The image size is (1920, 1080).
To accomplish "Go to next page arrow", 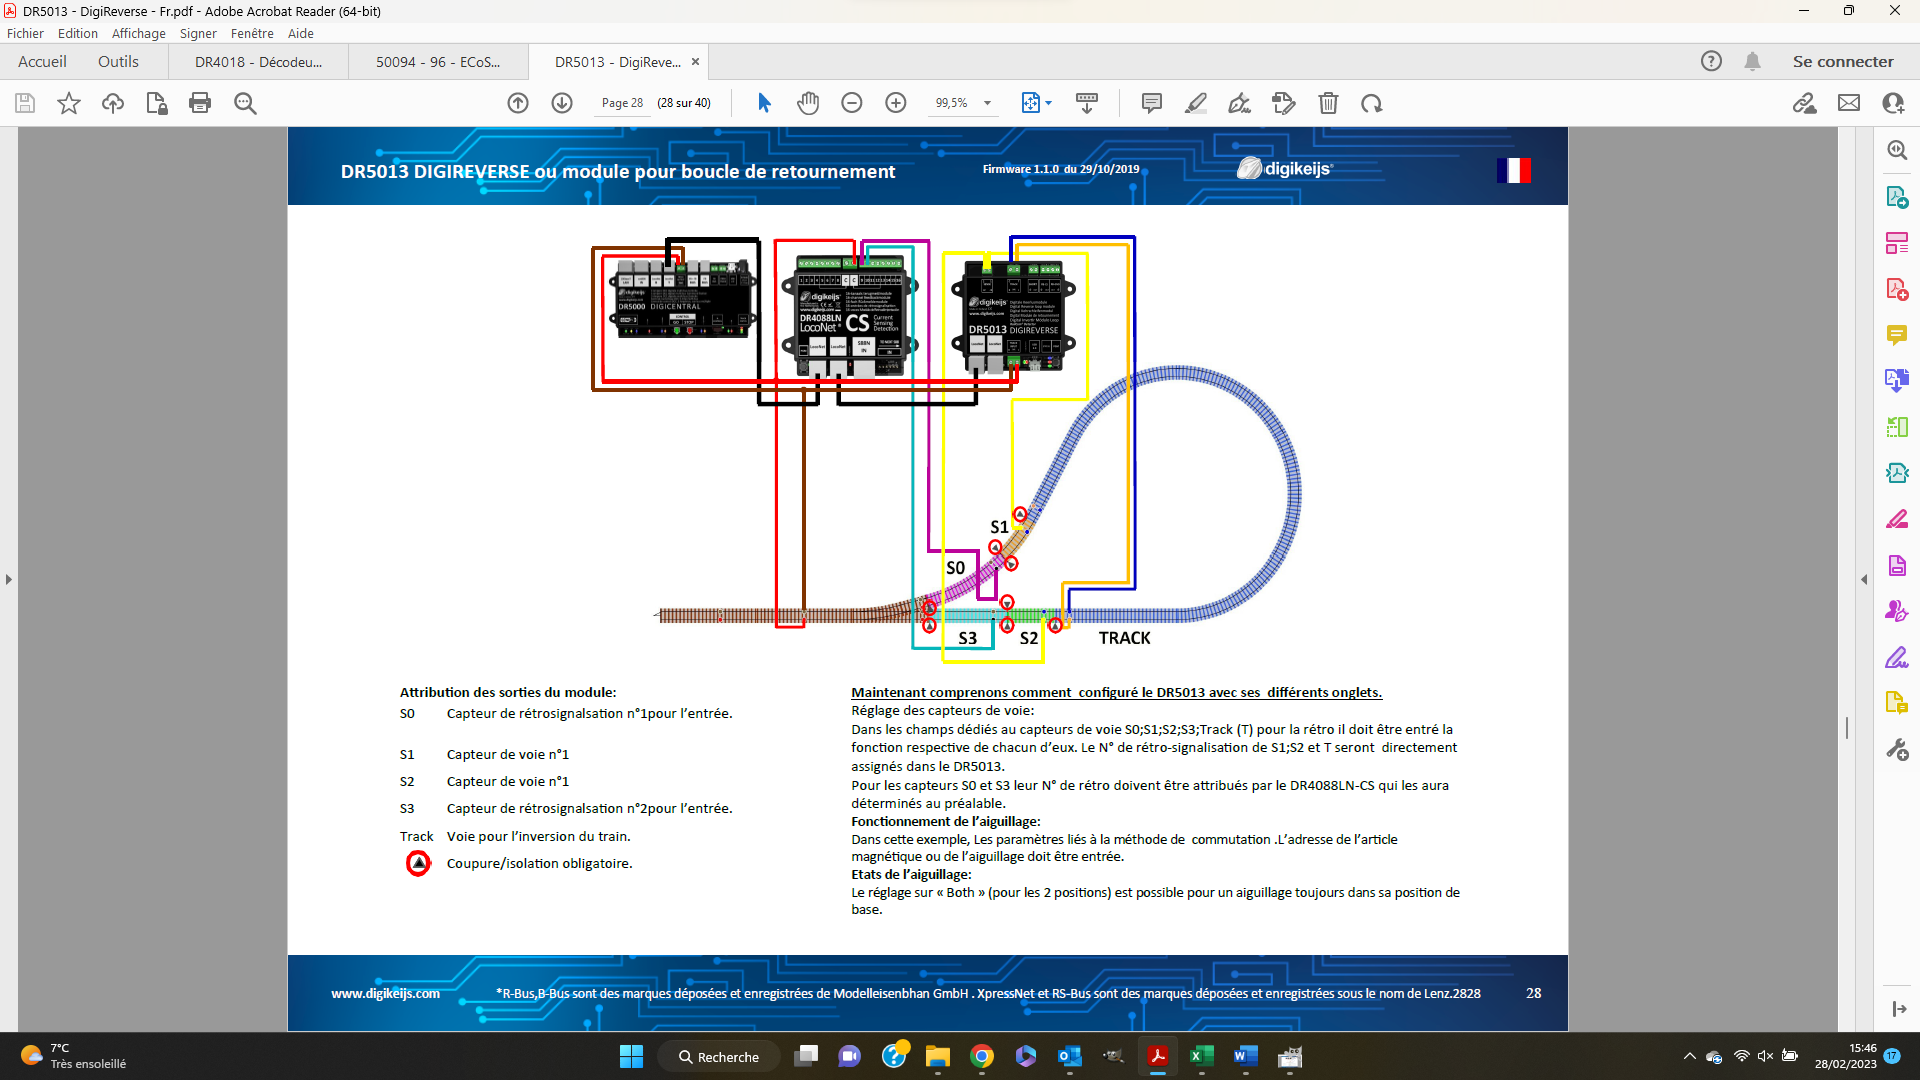I will pyautogui.click(x=562, y=103).
